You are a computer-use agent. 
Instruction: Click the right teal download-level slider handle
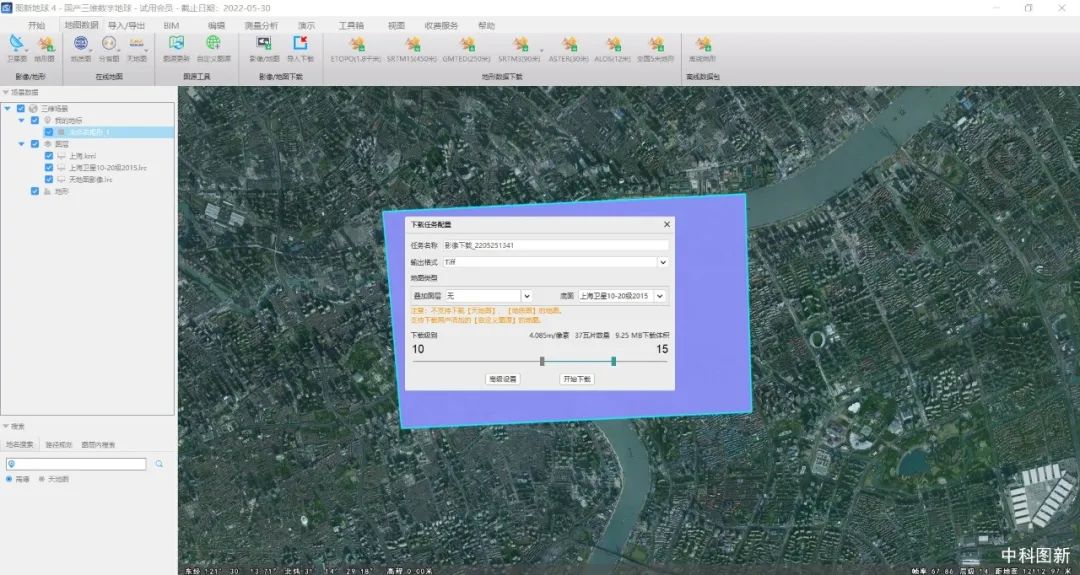(x=613, y=361)
